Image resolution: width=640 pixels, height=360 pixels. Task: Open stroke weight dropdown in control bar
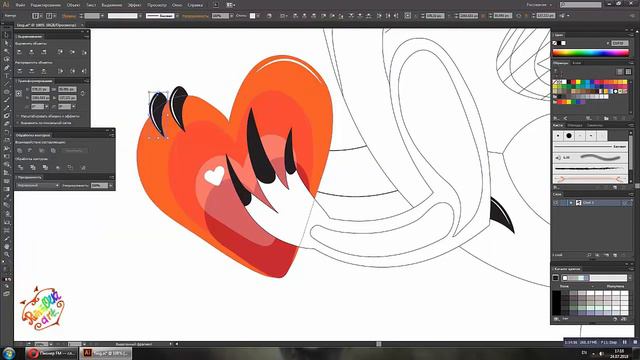(x=102, y=16)
